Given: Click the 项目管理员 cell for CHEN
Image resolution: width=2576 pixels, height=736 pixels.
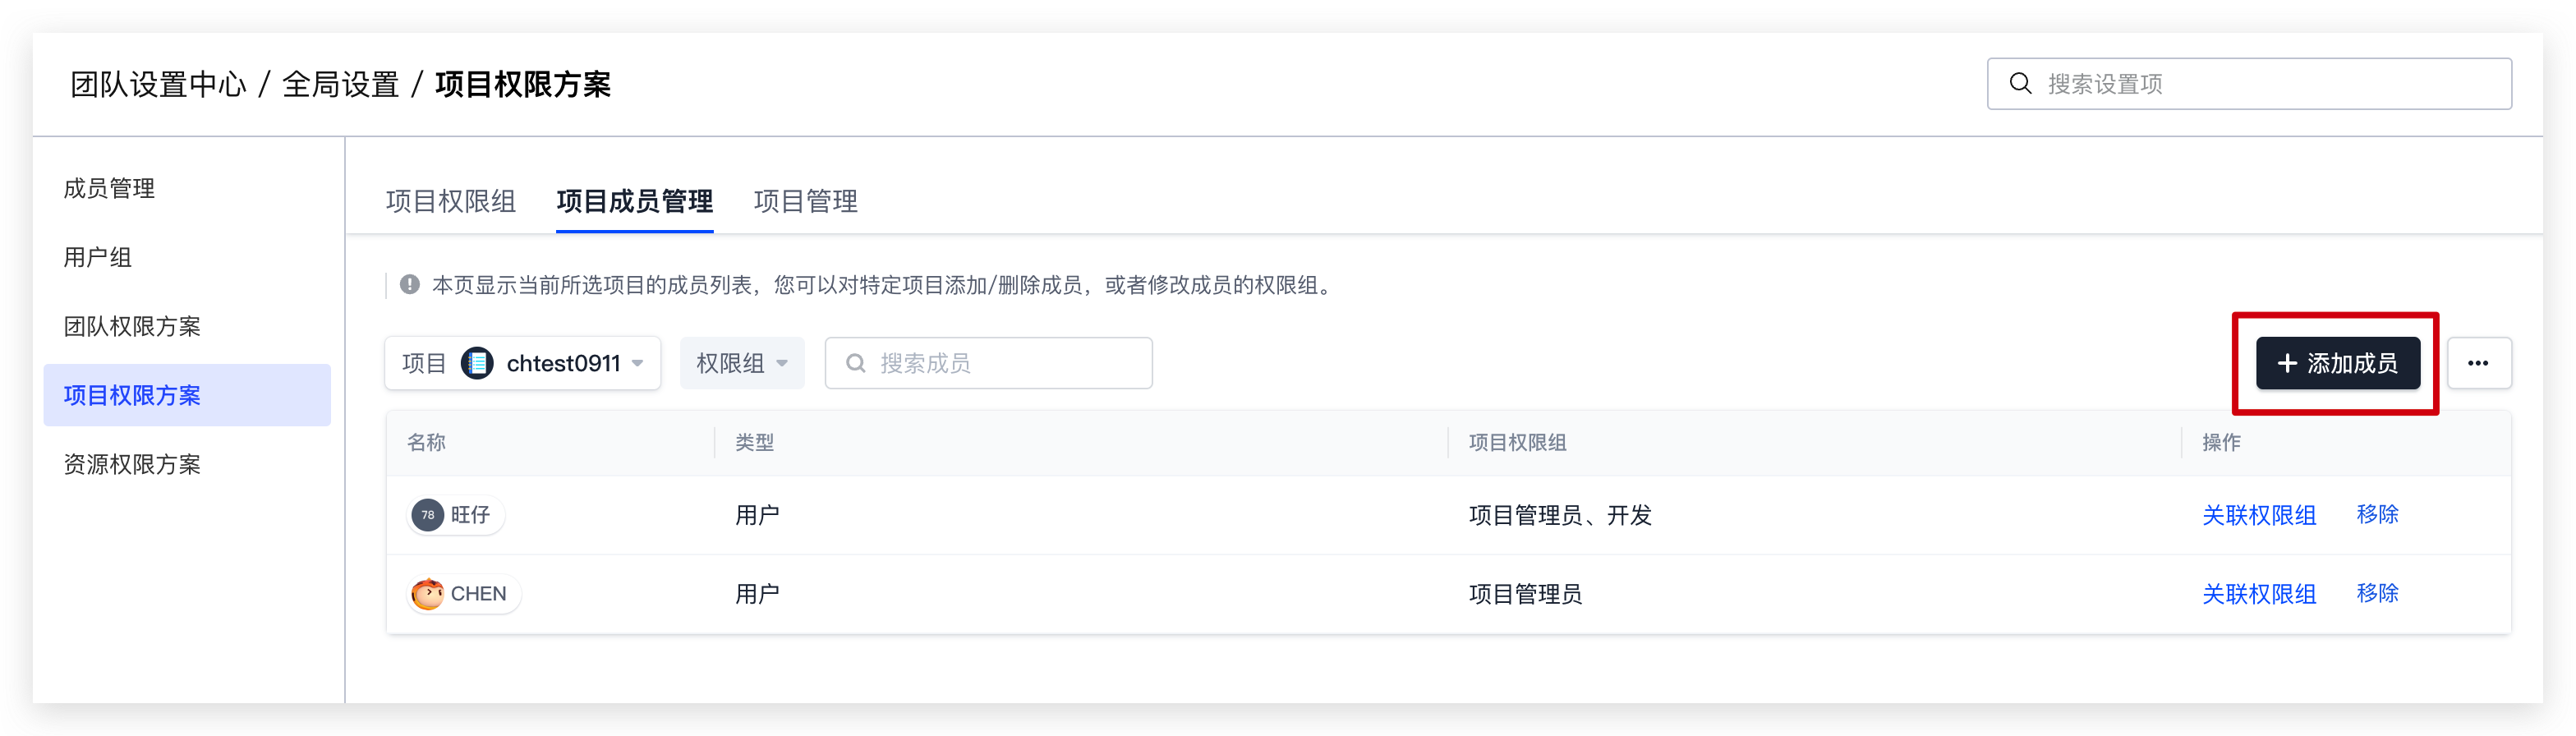Looking at the screenshot, I should click(1526, 594).
